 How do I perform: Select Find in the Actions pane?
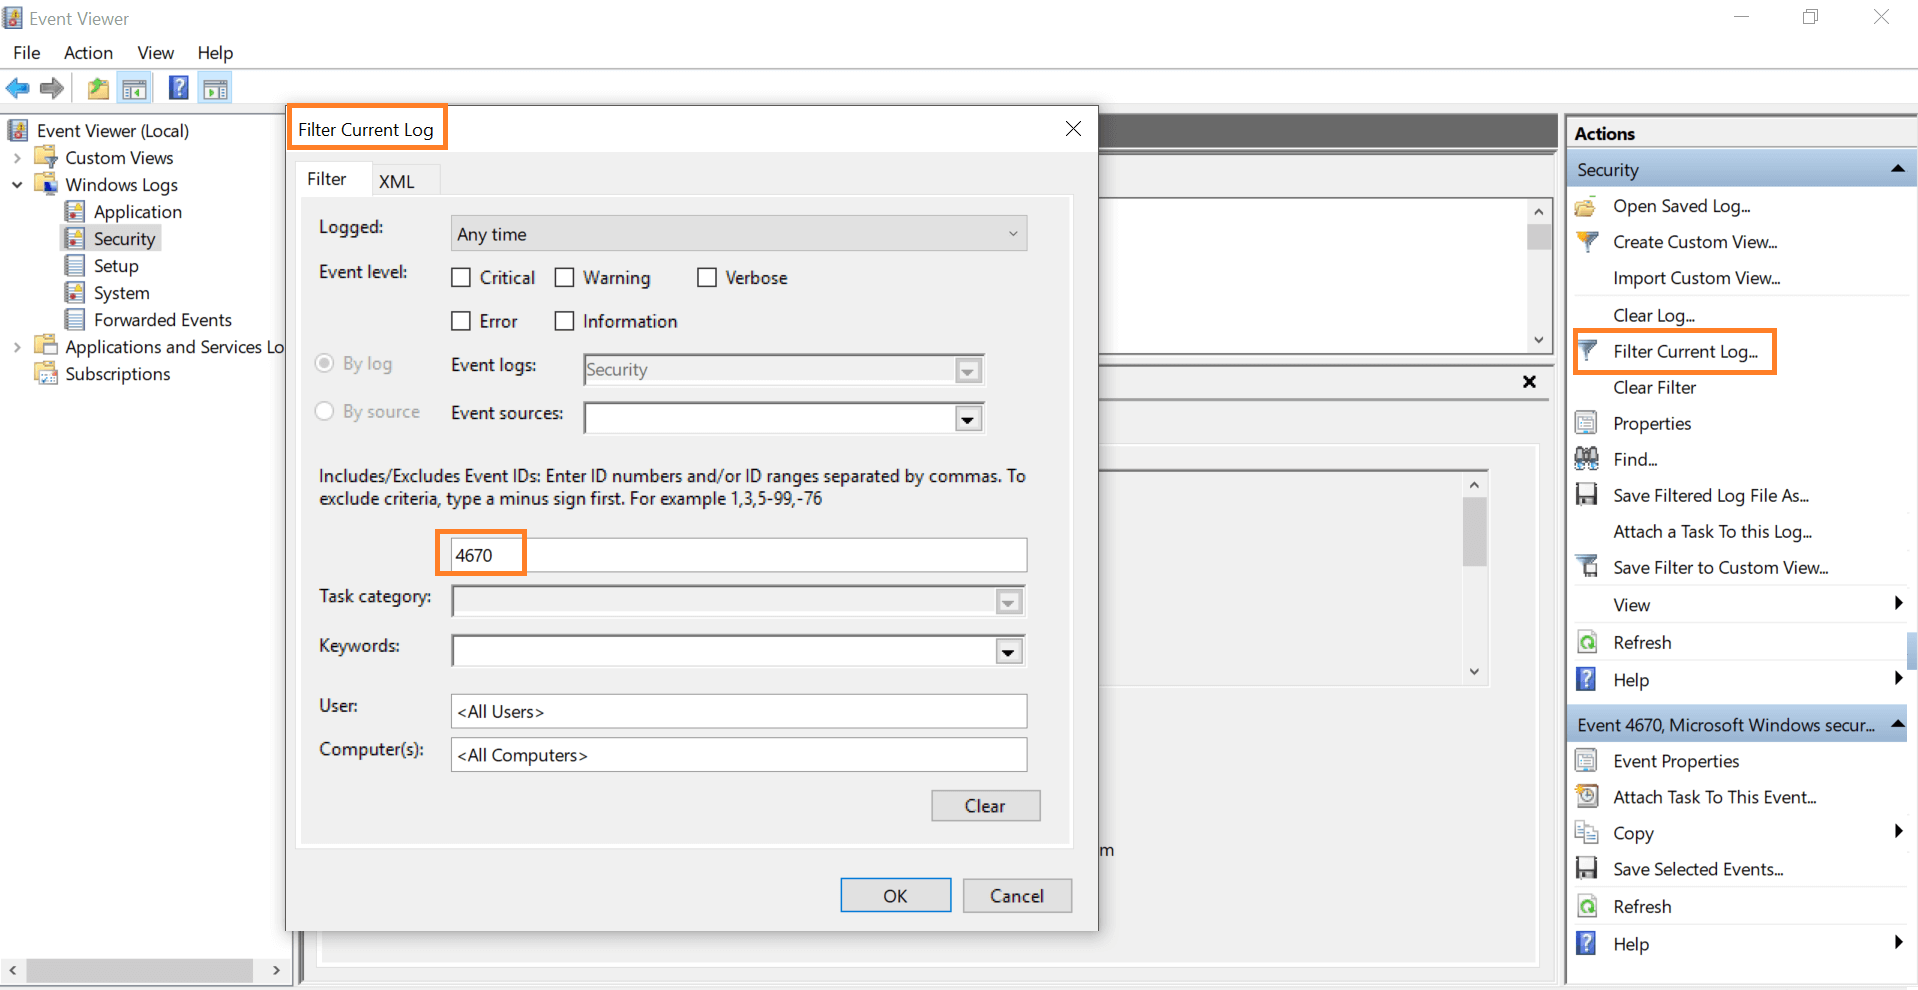[x=1632, y=458]
